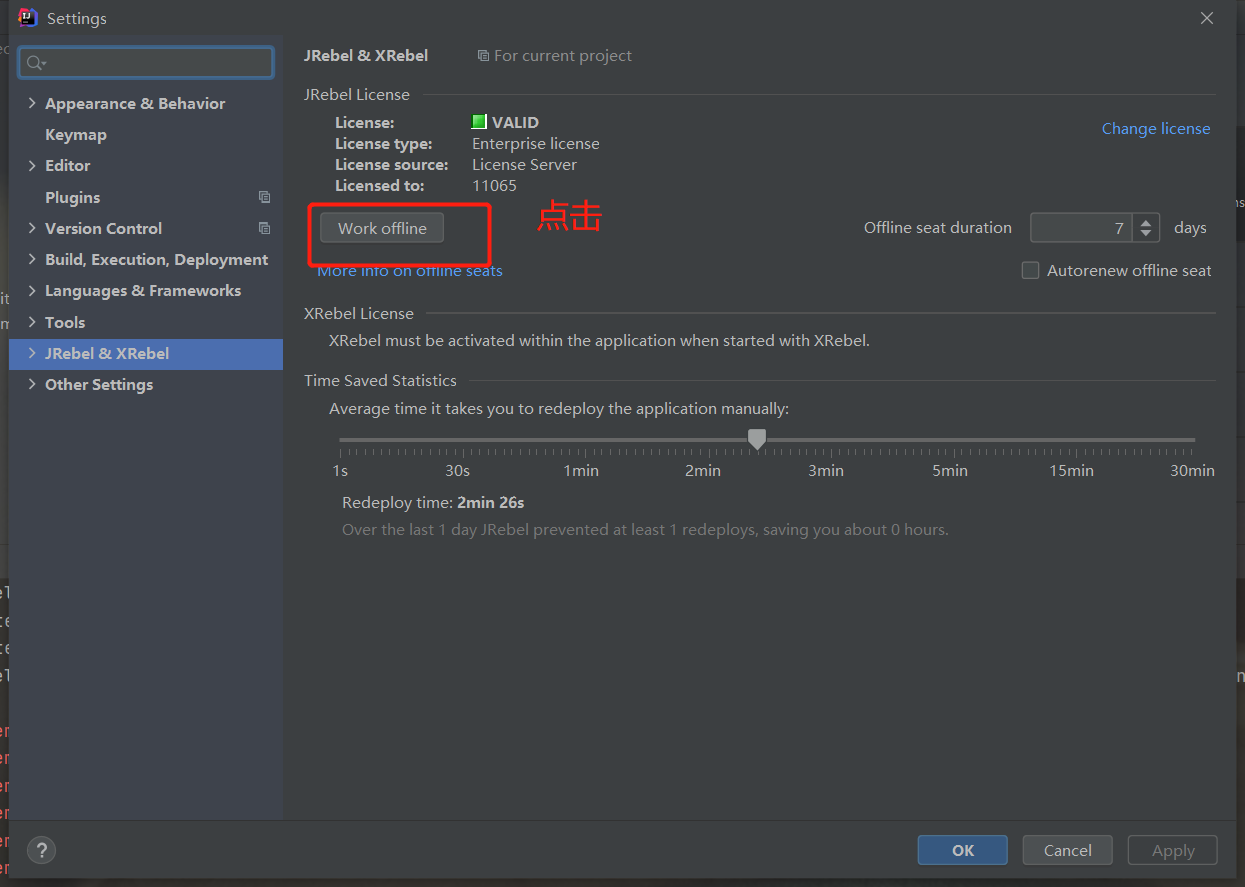Open the Keymap settings page
Screen dimensions: 1245x887
[x=76, y=134]
